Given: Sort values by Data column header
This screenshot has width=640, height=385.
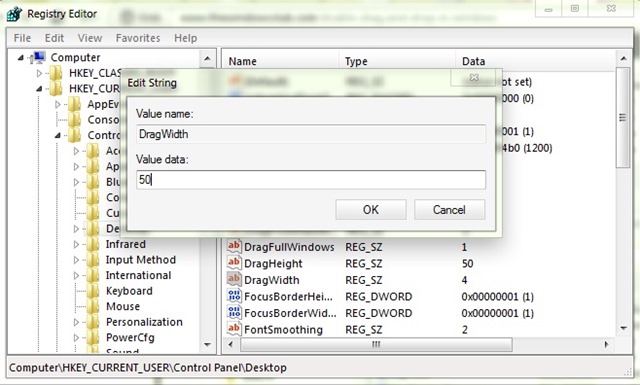Looking at the screenshot, I should point(535,61).
